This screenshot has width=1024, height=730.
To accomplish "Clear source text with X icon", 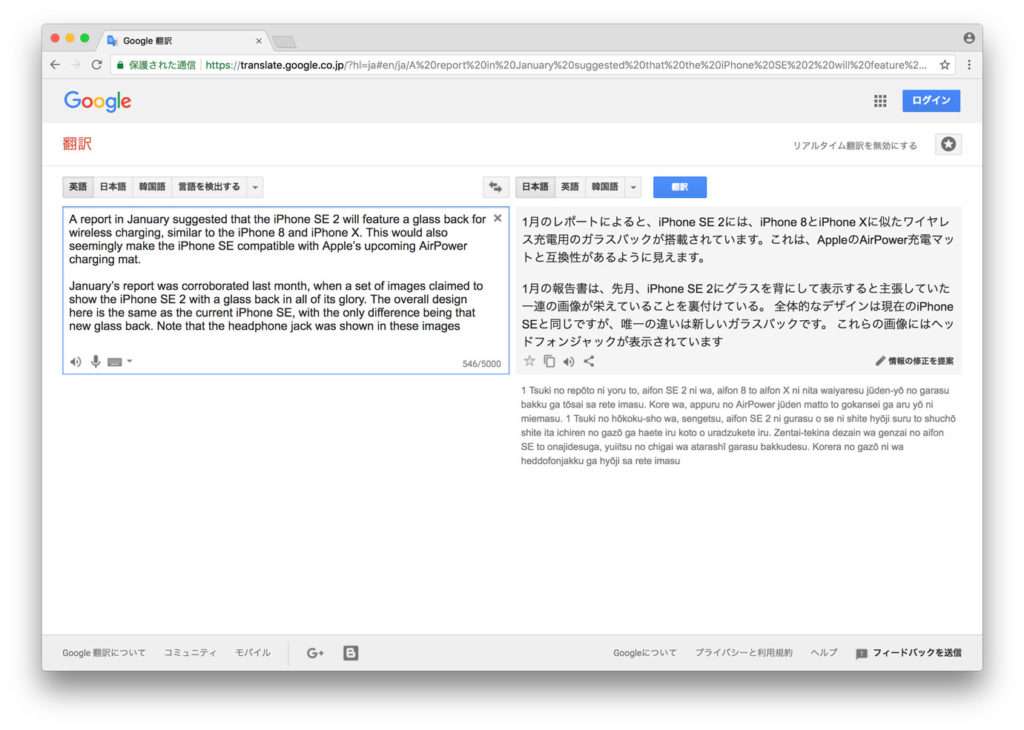I will click(498, 218).
